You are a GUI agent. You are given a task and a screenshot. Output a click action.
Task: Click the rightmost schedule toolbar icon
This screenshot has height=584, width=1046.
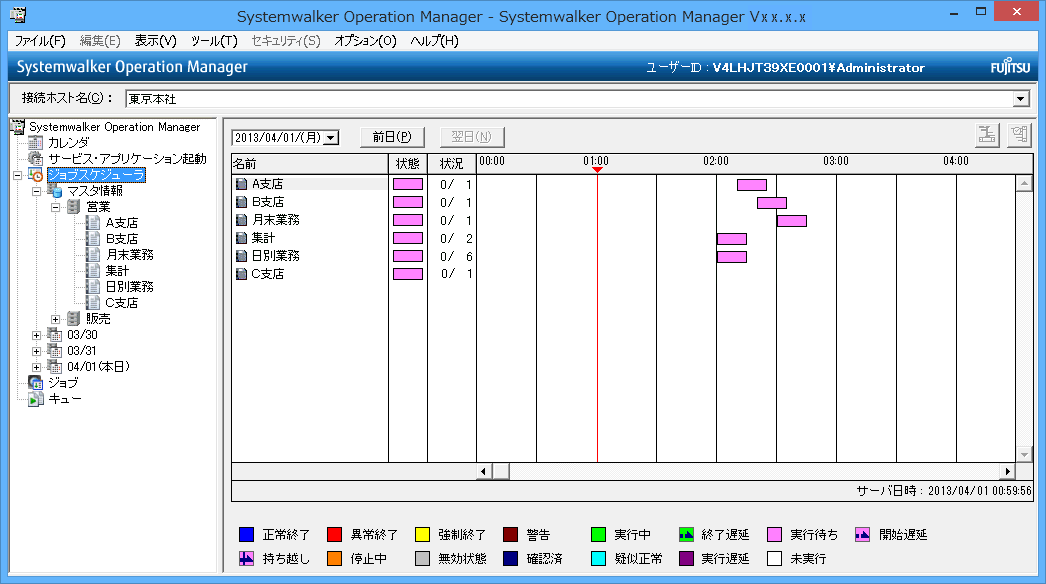pyautogui.click(x=1019, y=135)
